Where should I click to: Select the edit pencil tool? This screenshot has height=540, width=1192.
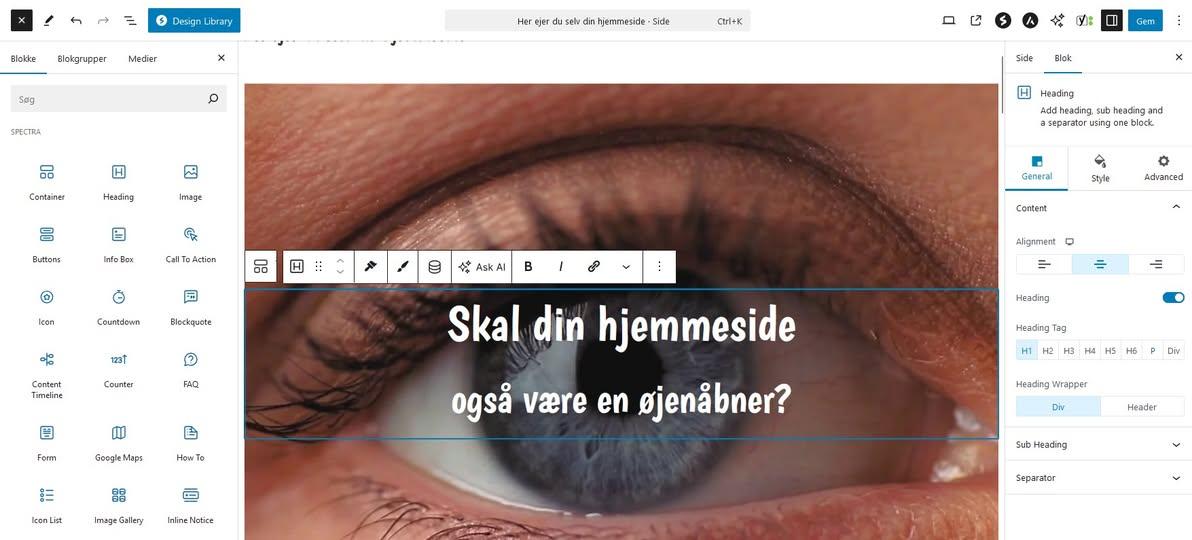click(49, 21)
